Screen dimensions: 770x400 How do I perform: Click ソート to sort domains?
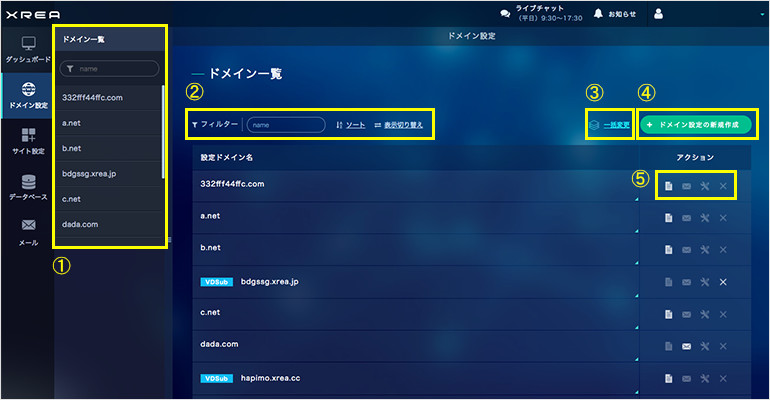pyautogui.click(x=350, y=125)
